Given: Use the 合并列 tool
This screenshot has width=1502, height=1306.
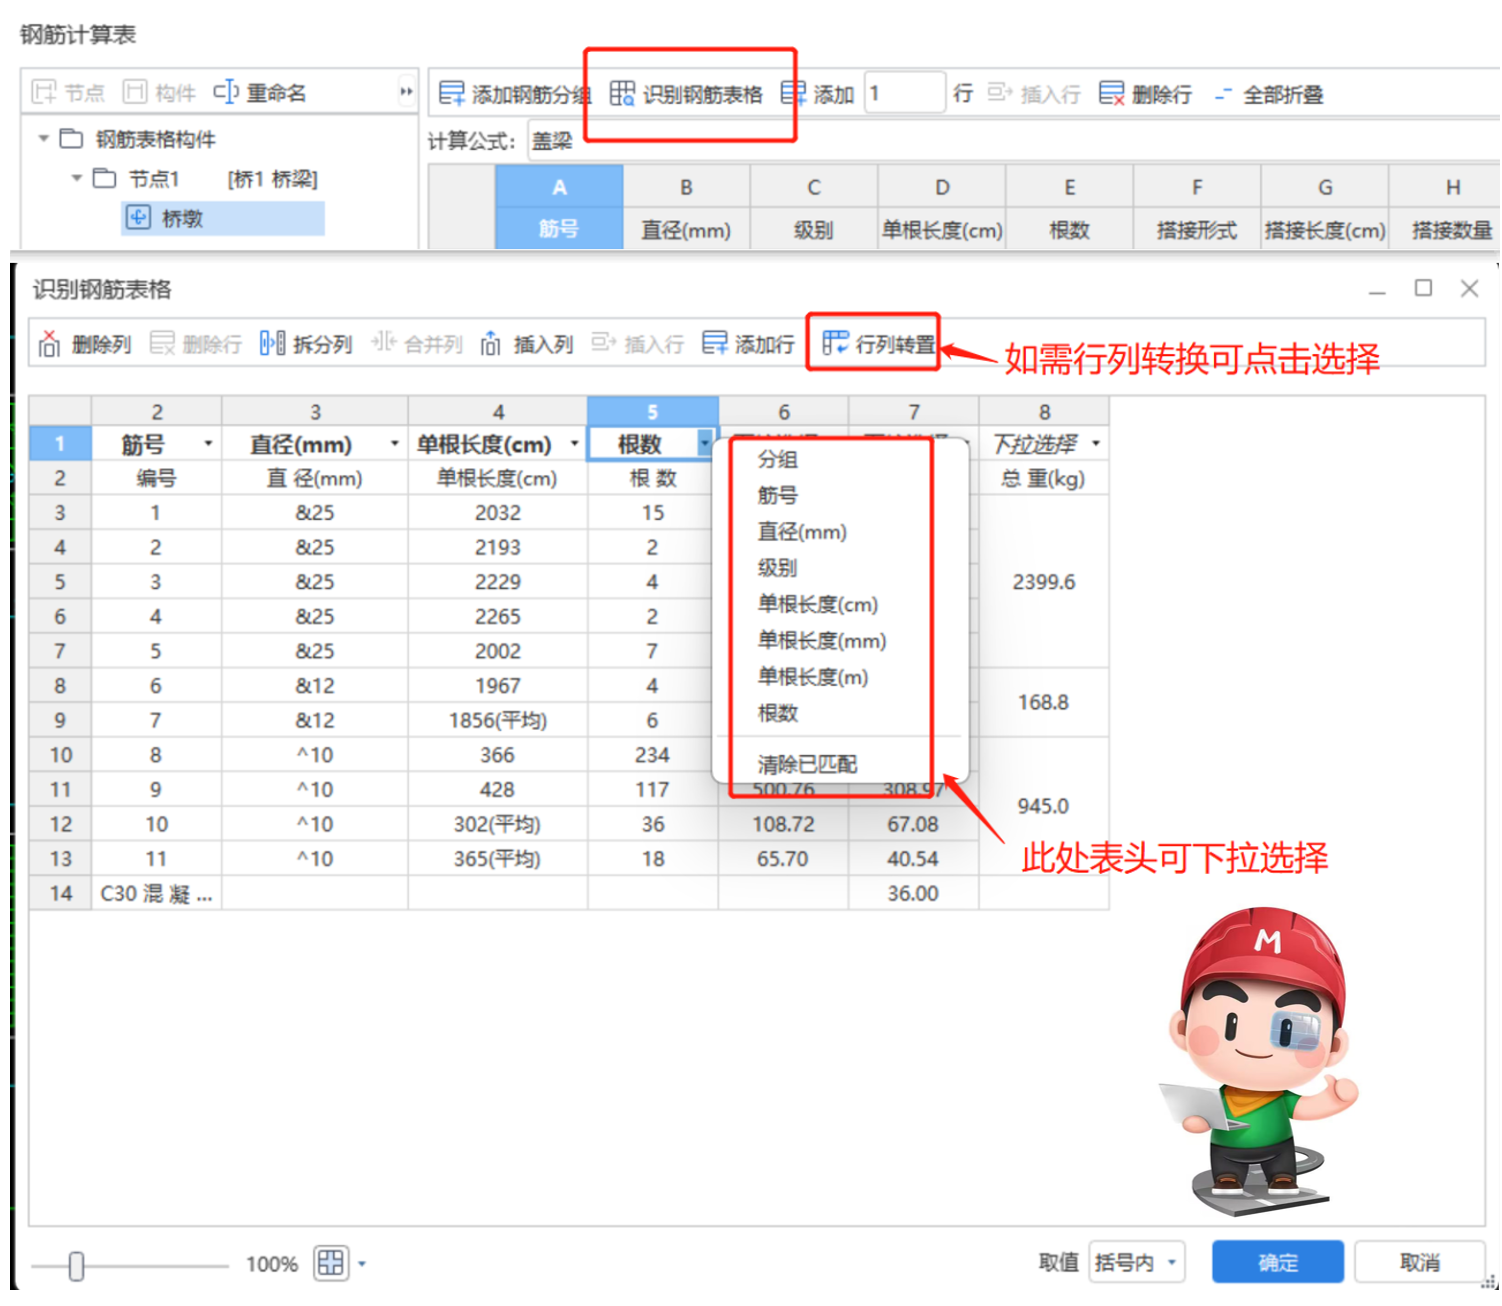Looking at the screenshot, I should tap(418, 344).
